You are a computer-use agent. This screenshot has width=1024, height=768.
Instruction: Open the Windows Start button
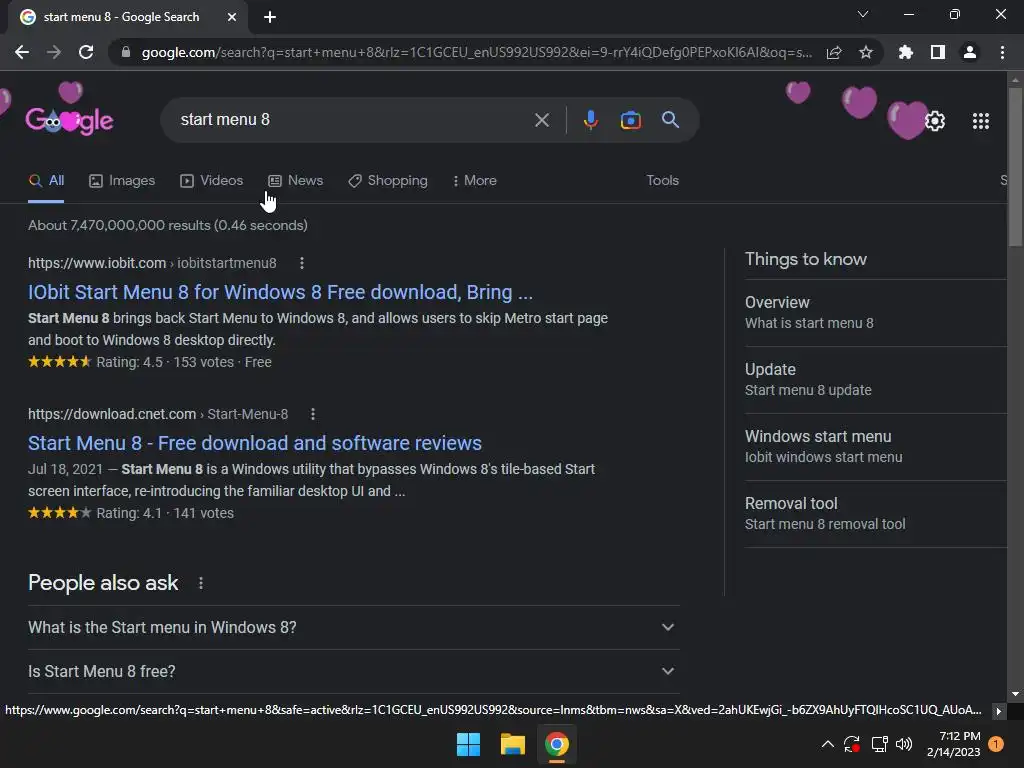coord(468,744)
